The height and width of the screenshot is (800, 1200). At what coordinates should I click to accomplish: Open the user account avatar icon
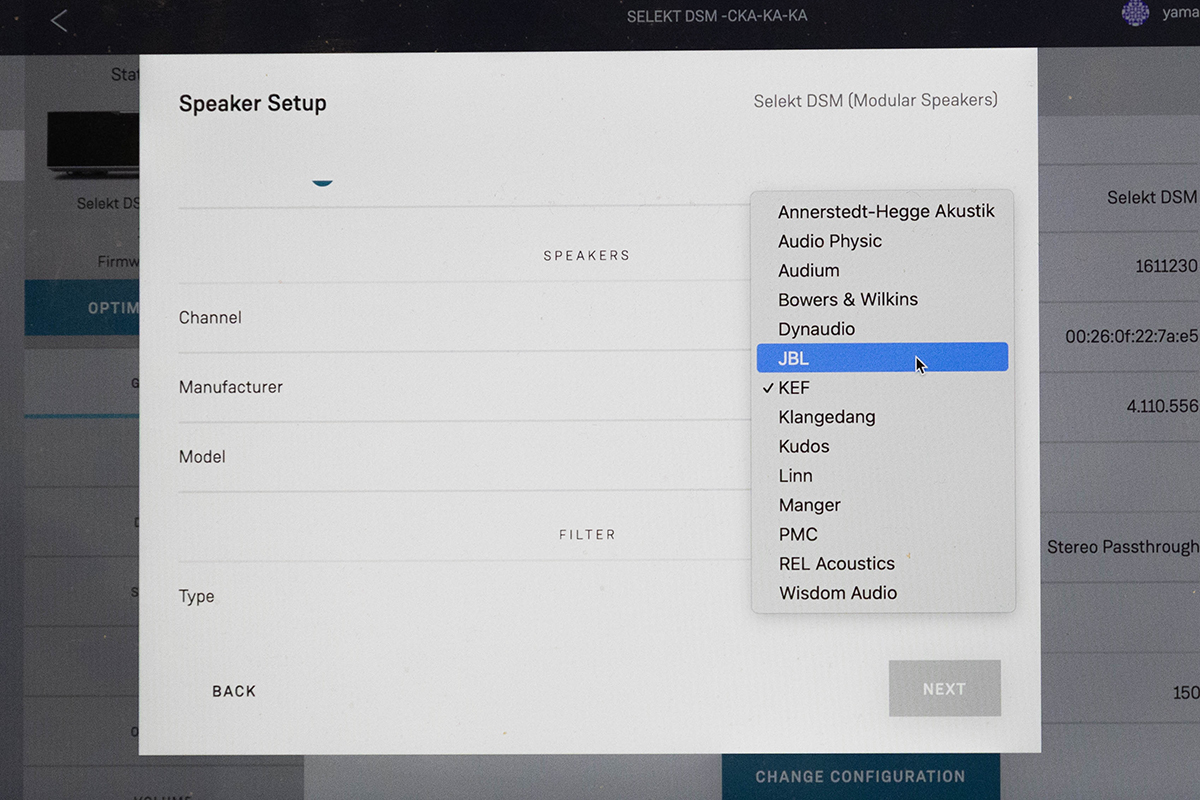pyautogui.click(x=1135, y=13)
